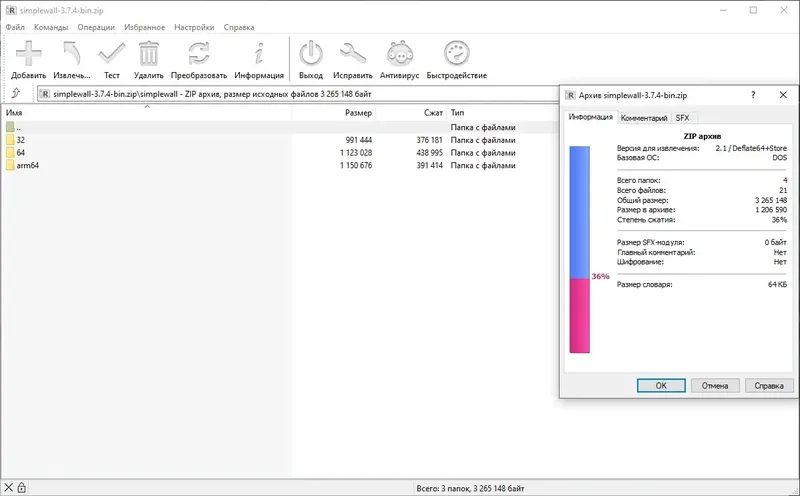Select packed value 391 414

point(430,165)
